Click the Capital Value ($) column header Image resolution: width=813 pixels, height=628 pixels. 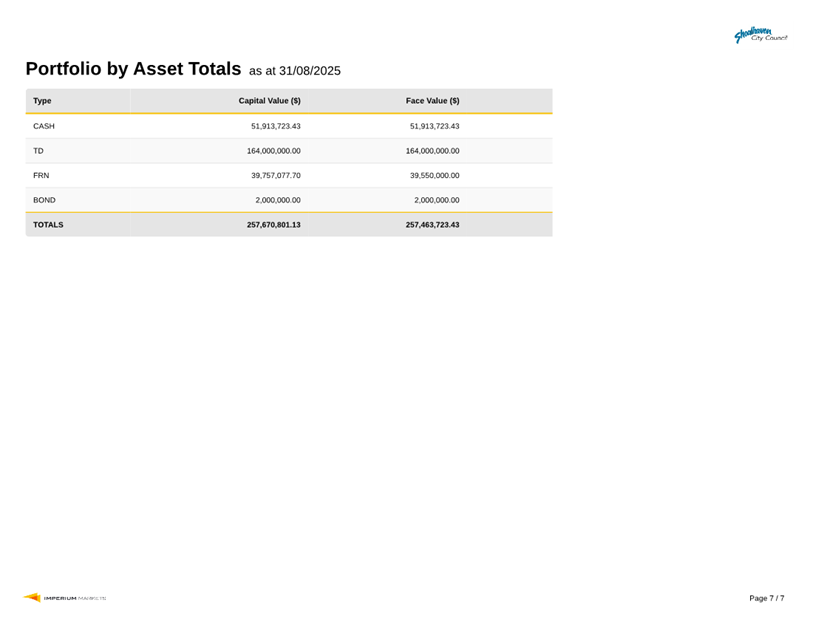tap(269, 101)
